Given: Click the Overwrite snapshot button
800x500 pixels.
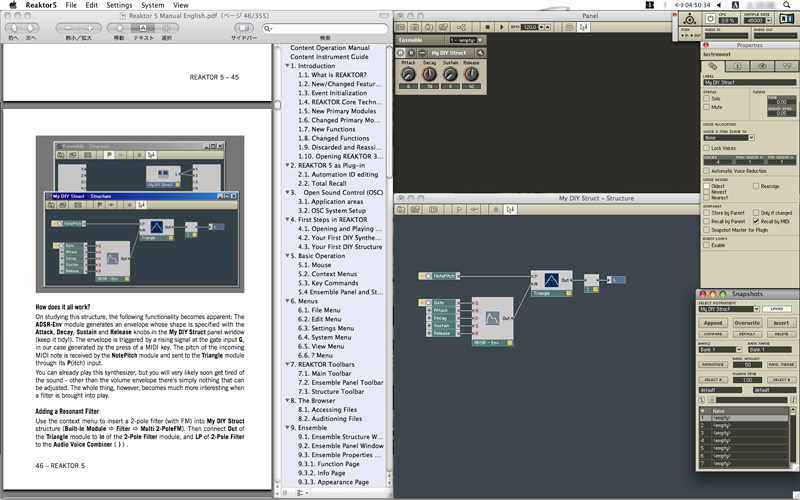Looking at the screenshot, I should [747, 323].
